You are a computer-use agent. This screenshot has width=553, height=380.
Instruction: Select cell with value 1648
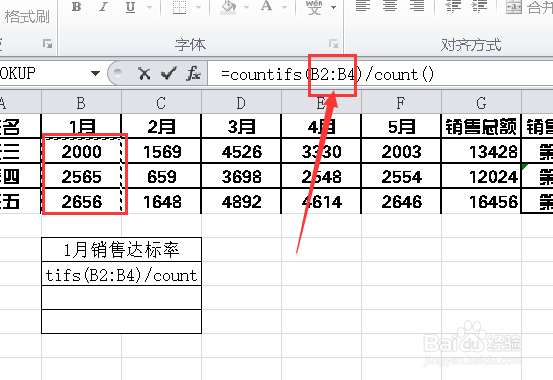click(x=161, y=201)
